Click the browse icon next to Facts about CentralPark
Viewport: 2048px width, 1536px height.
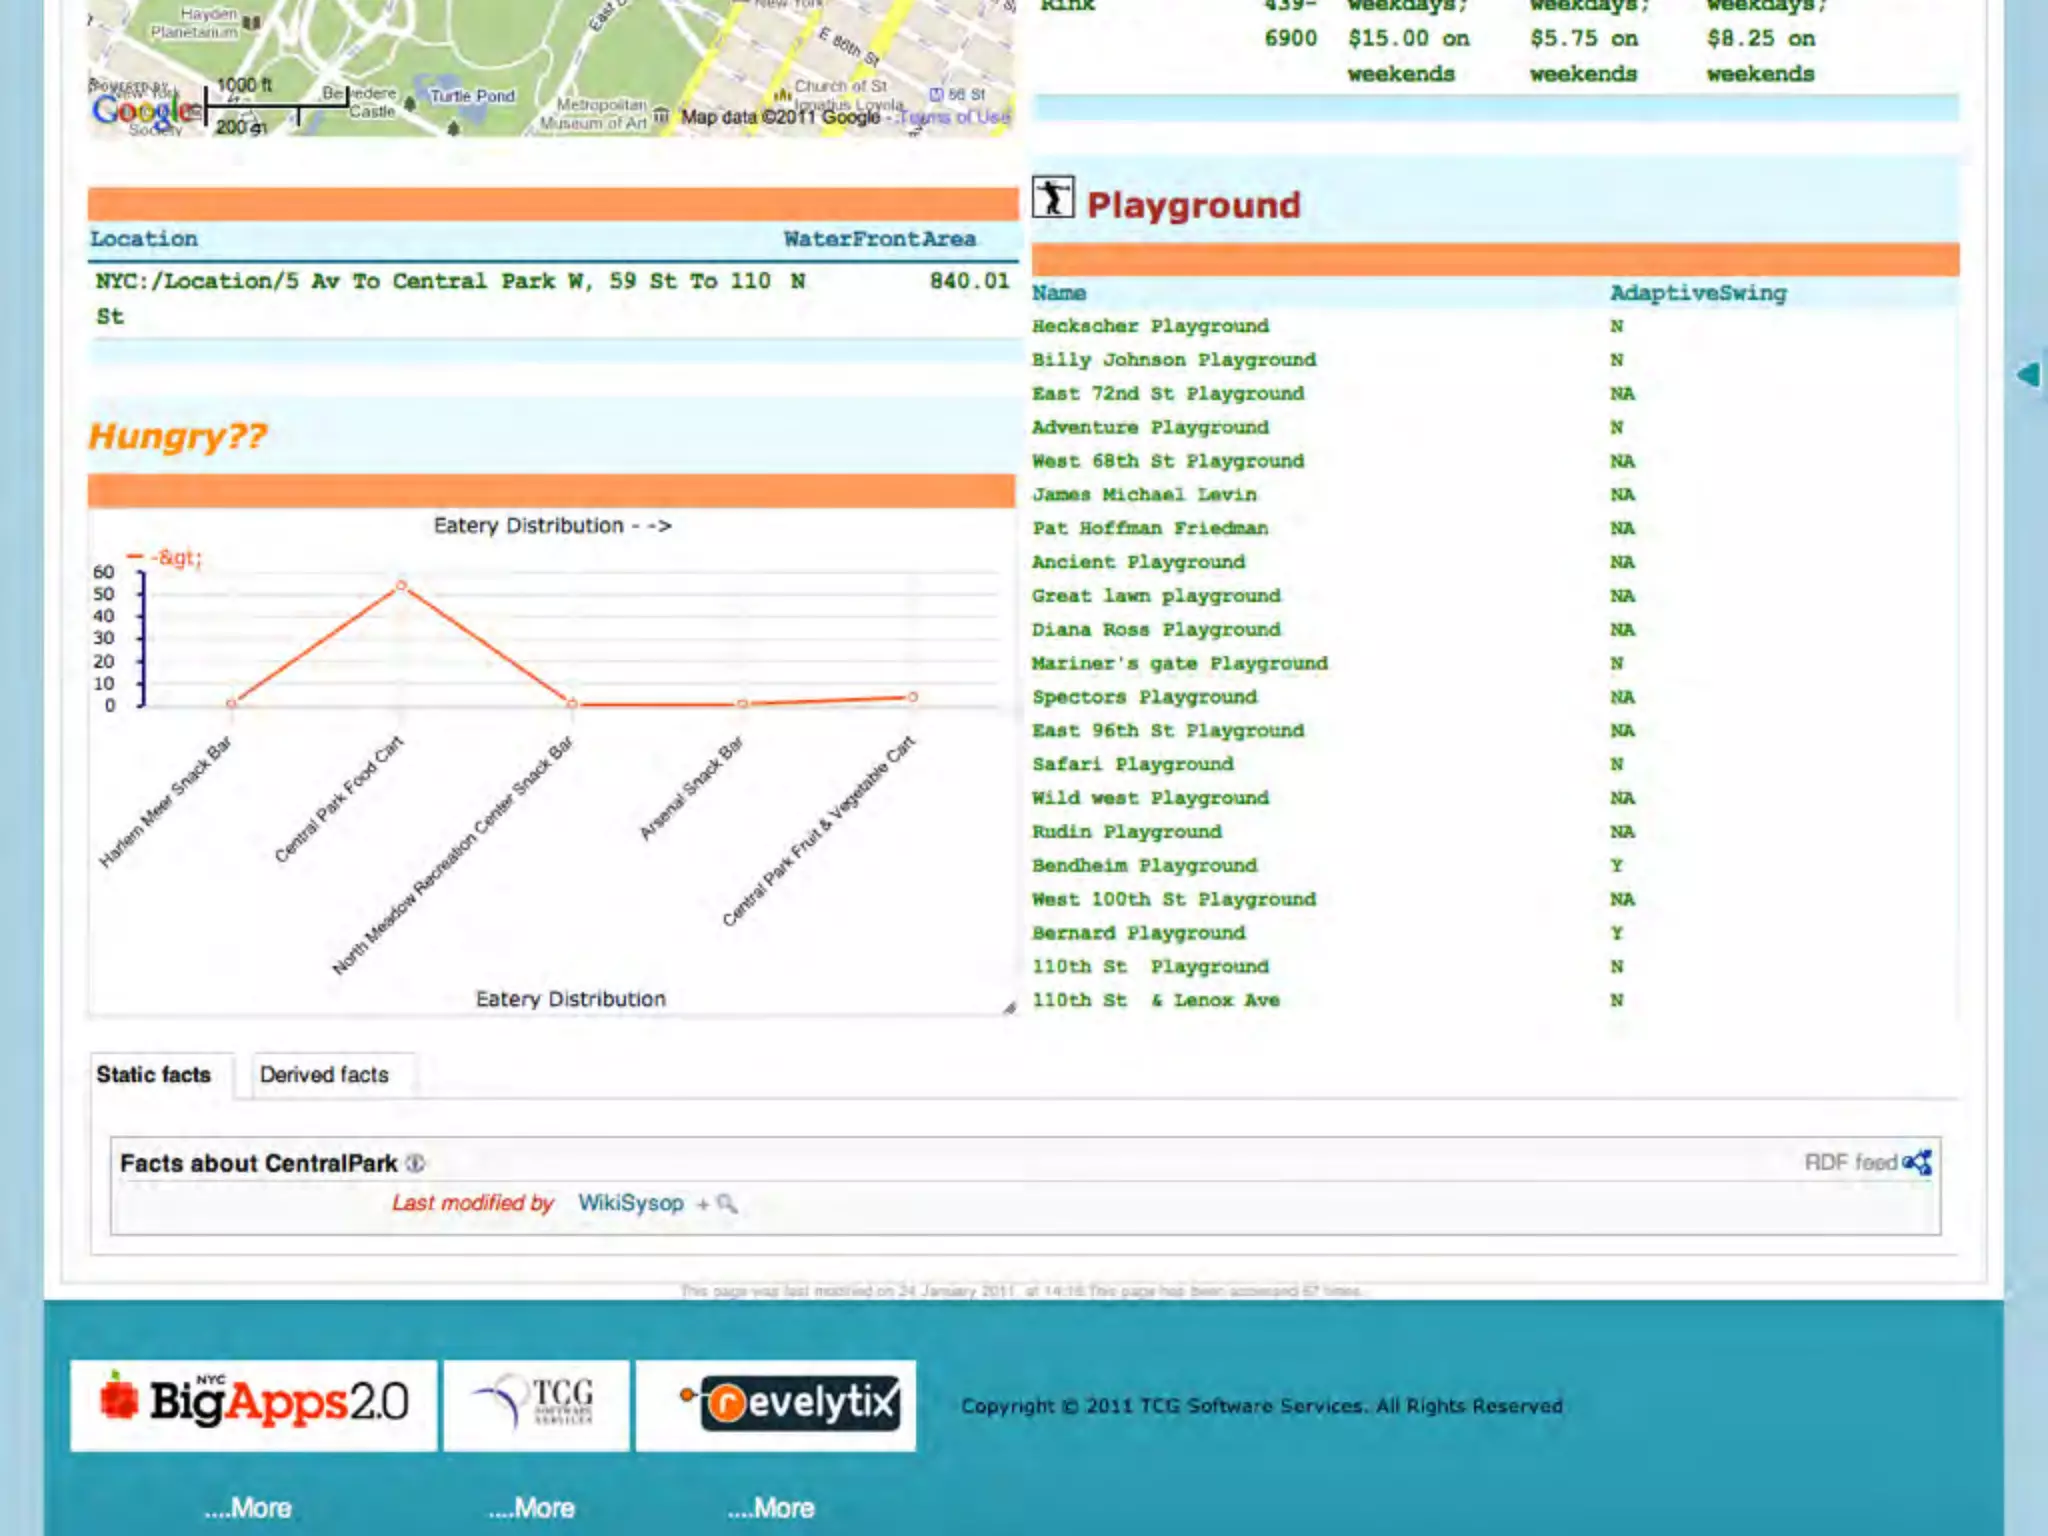point(416,1163)
